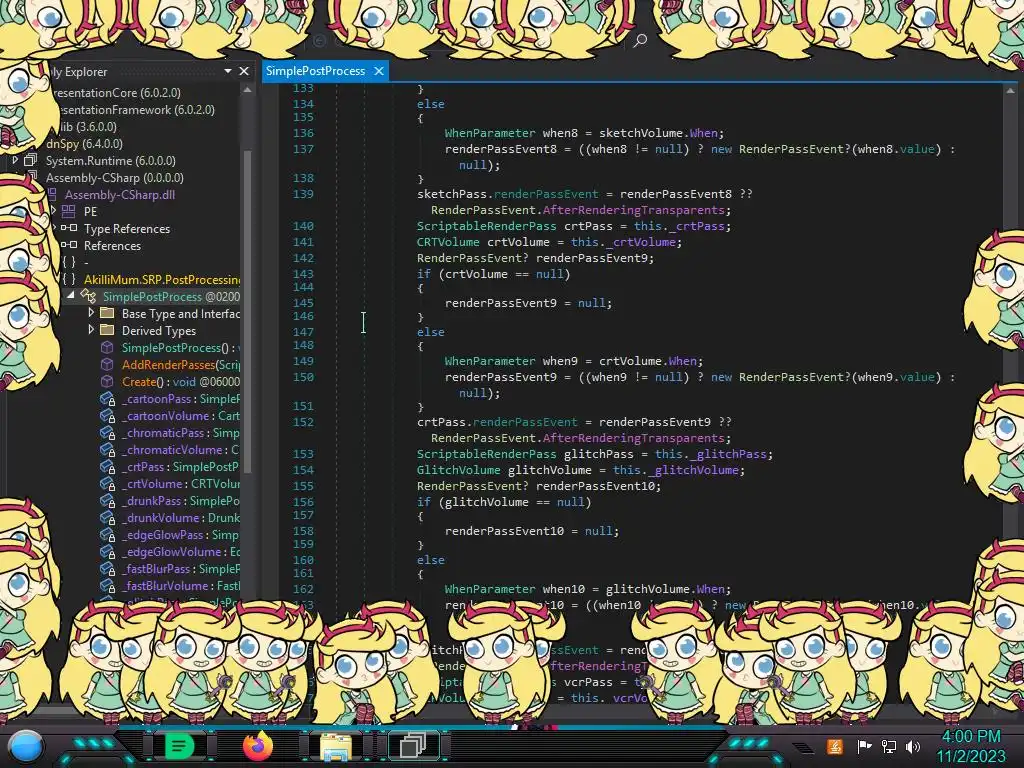This screenshot has height=768, width=1024.
Task: Click line number 147 in the gutter
Action: [x=303, y=331]
